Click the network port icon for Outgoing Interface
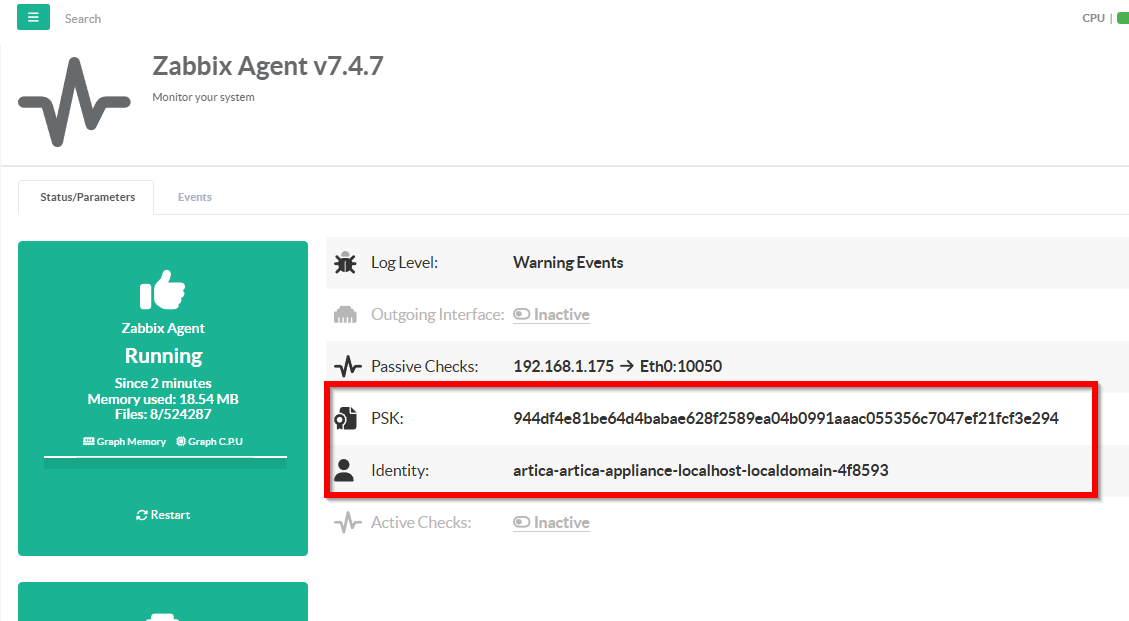1129x621 pixels. (345, 315)
